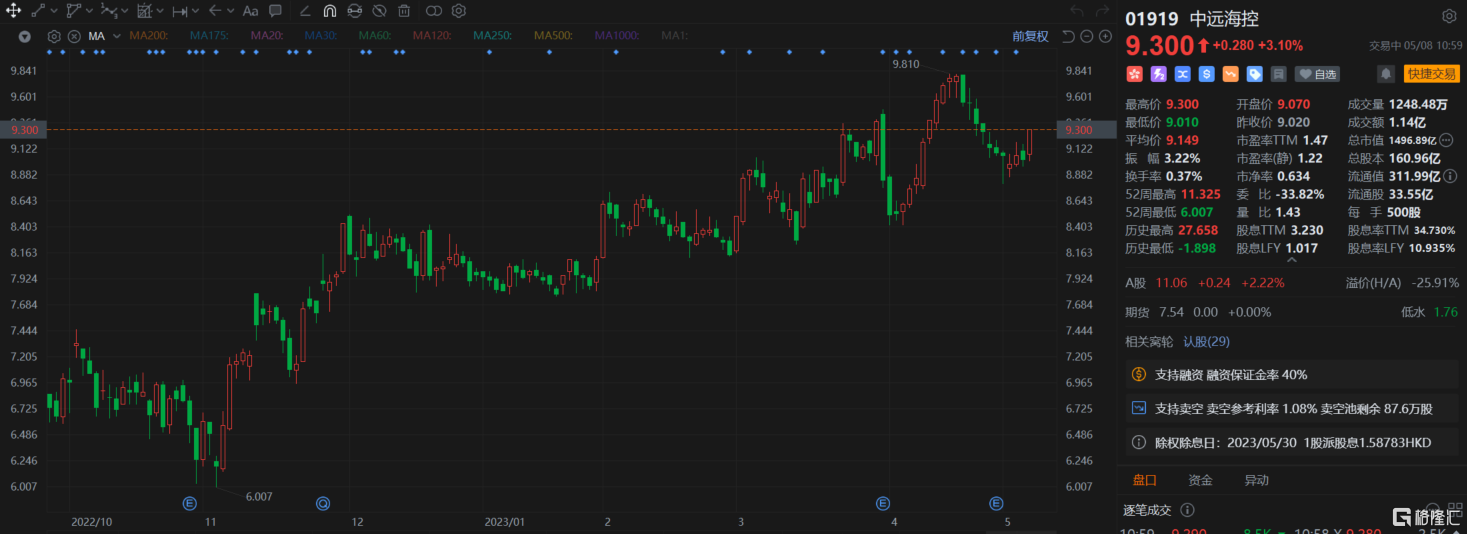This screenshot has height=534, width=1467.
Task: Click the purple lightning level-2 badge
Action: click(x=1159, y=74)
